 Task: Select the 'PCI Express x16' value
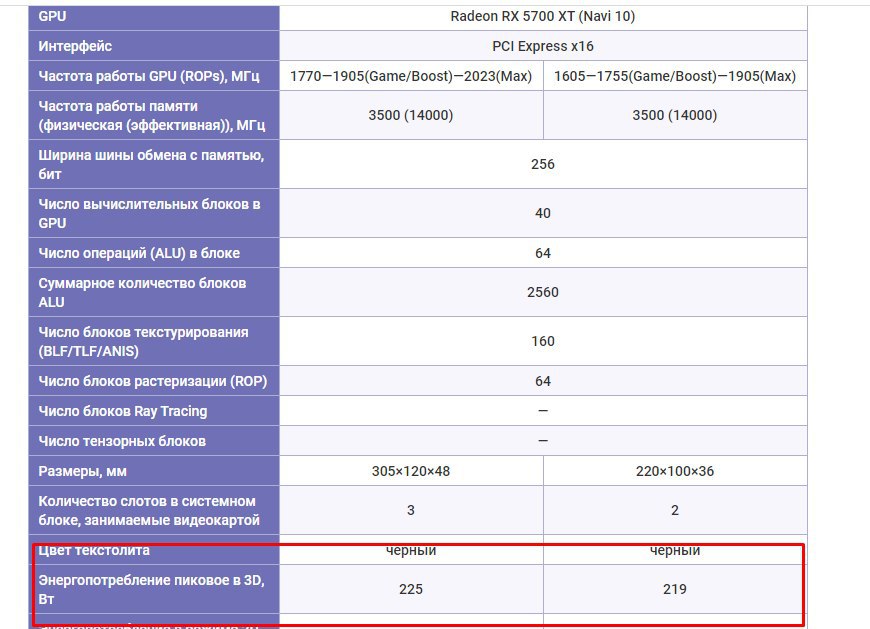[x=543, y=46]
